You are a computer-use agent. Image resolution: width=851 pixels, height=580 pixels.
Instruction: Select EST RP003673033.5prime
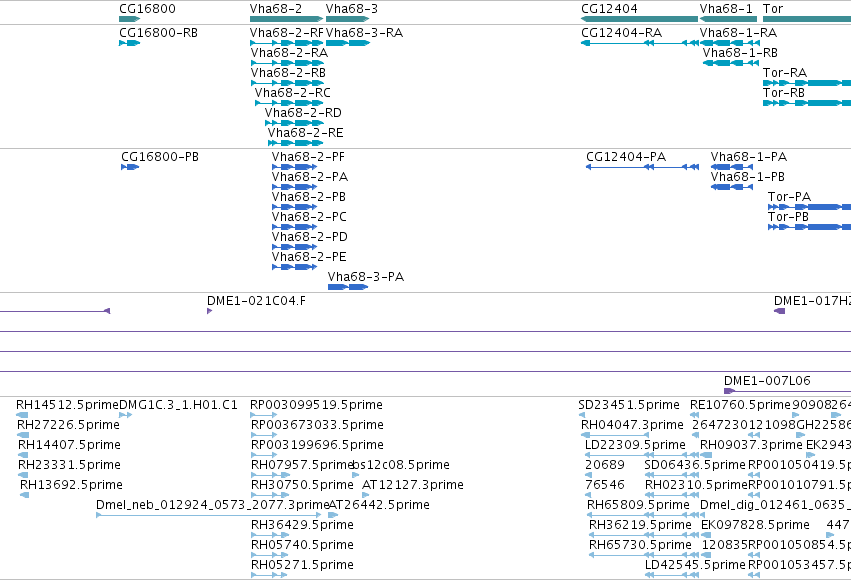coord(317,425)
